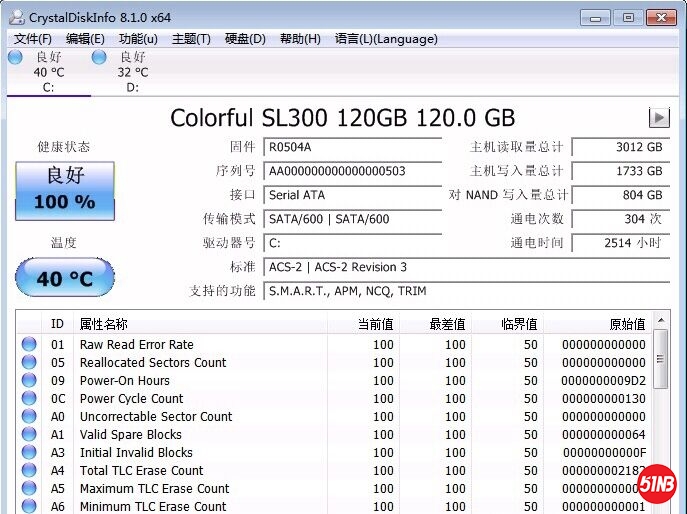Click the 最差值 column header
This screenshot has width=687, height=514.
point(436,324)
